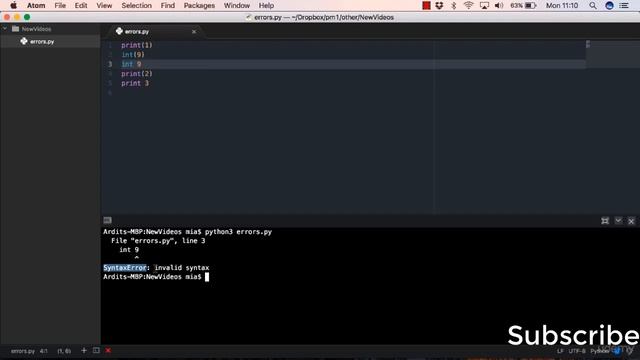Image resolution: width=640 pixels, height=360 pixels.
Task: Change UTF-8 file encoding
Action: click(x=577, y=351)
